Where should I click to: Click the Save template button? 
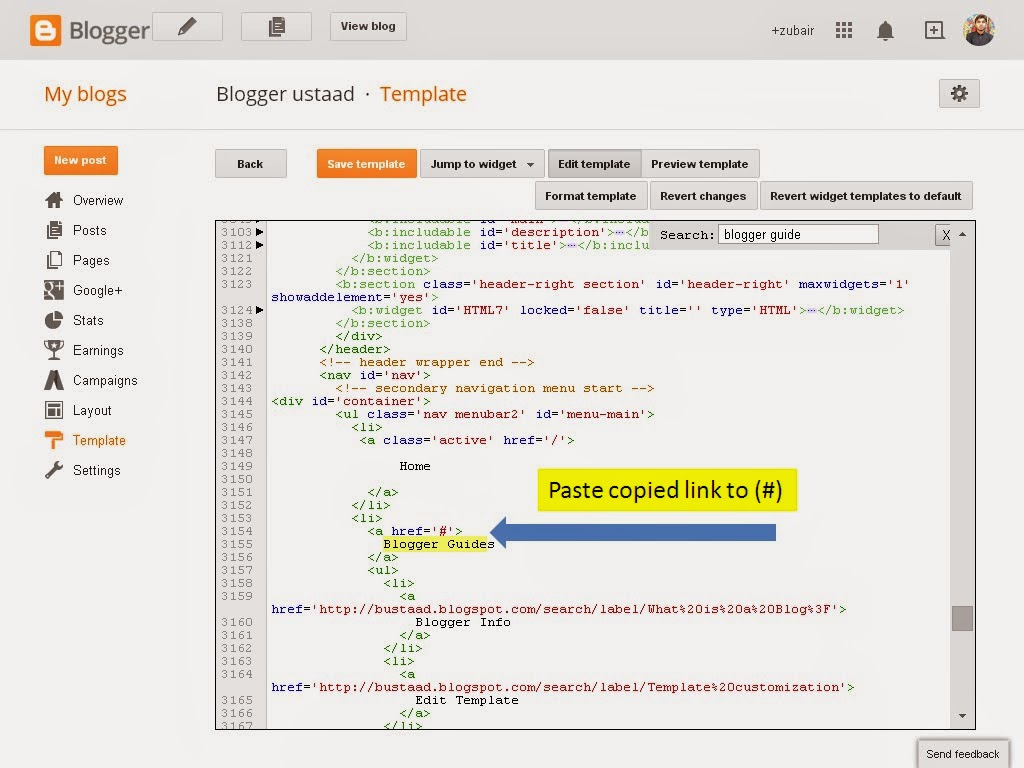click(x=366, y=164)
